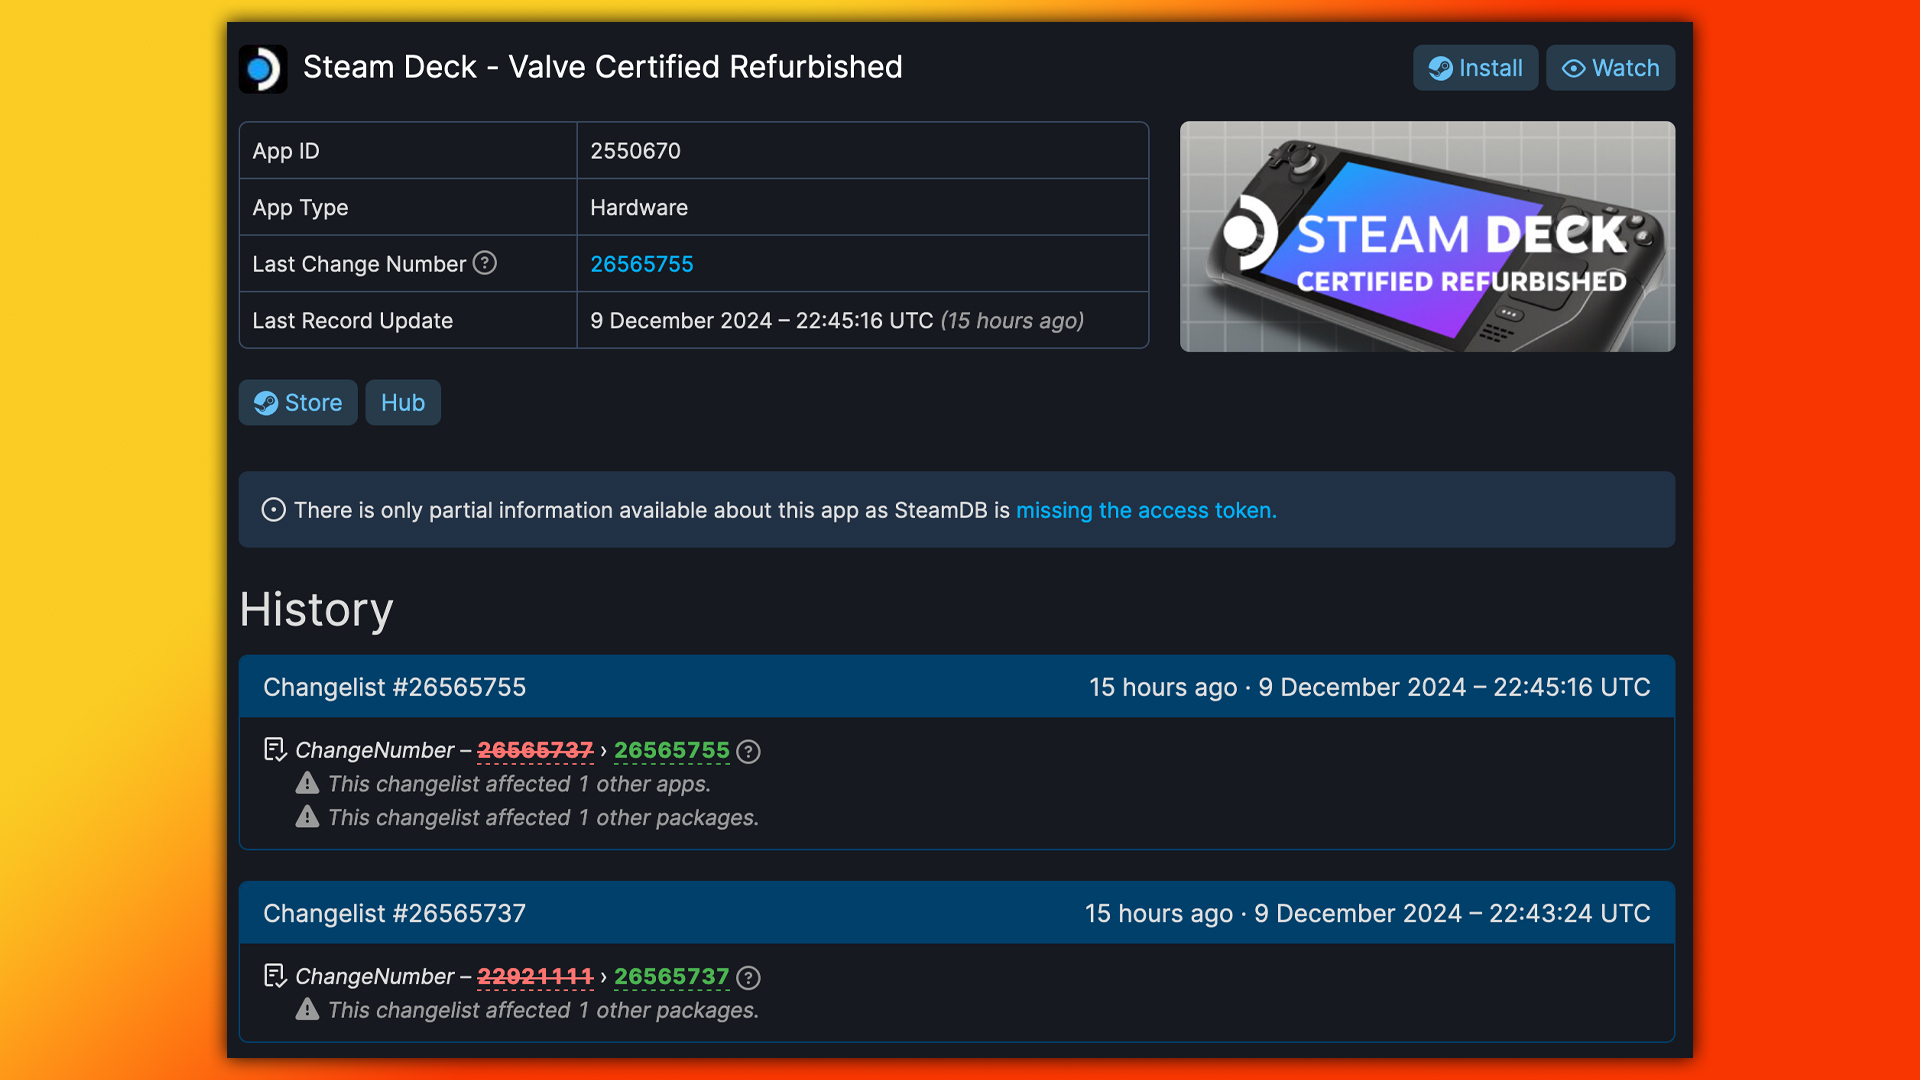Viewport: 1920px width, 1080px height.
Task: Click timestamp '22:43:24 UTC' in second changelist header
Action: tap(1569, 913)
